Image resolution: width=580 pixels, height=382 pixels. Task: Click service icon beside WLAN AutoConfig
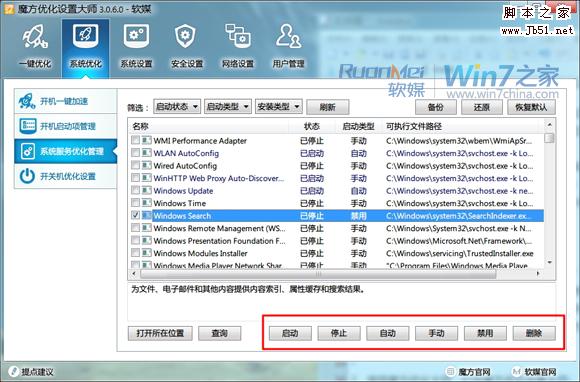[147, 153]
